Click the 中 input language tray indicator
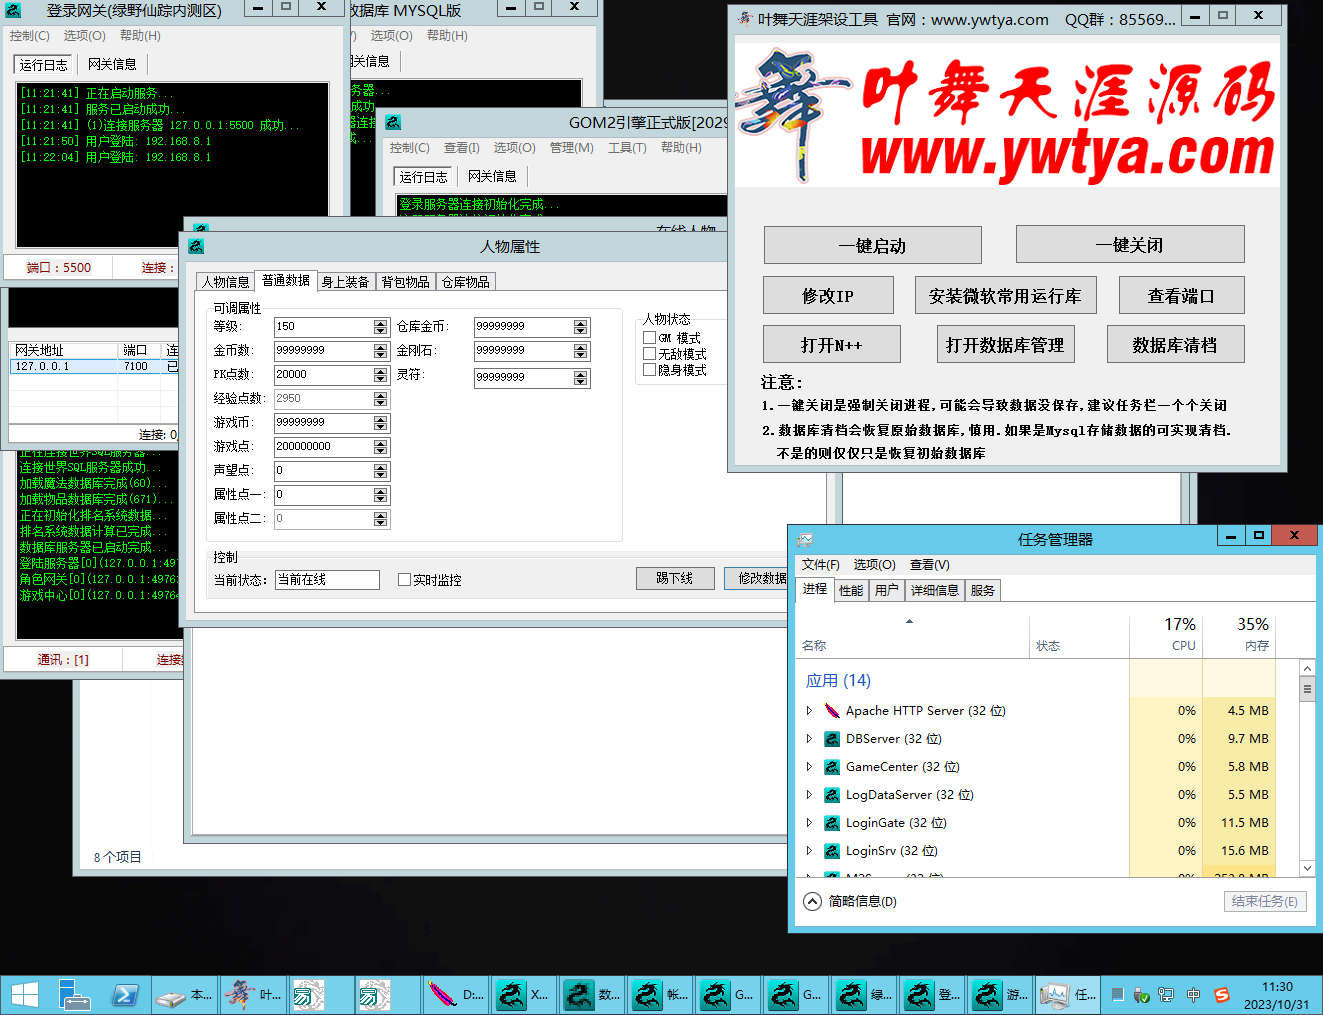Screen dimensions: 1323x1015 [1193, 995]
